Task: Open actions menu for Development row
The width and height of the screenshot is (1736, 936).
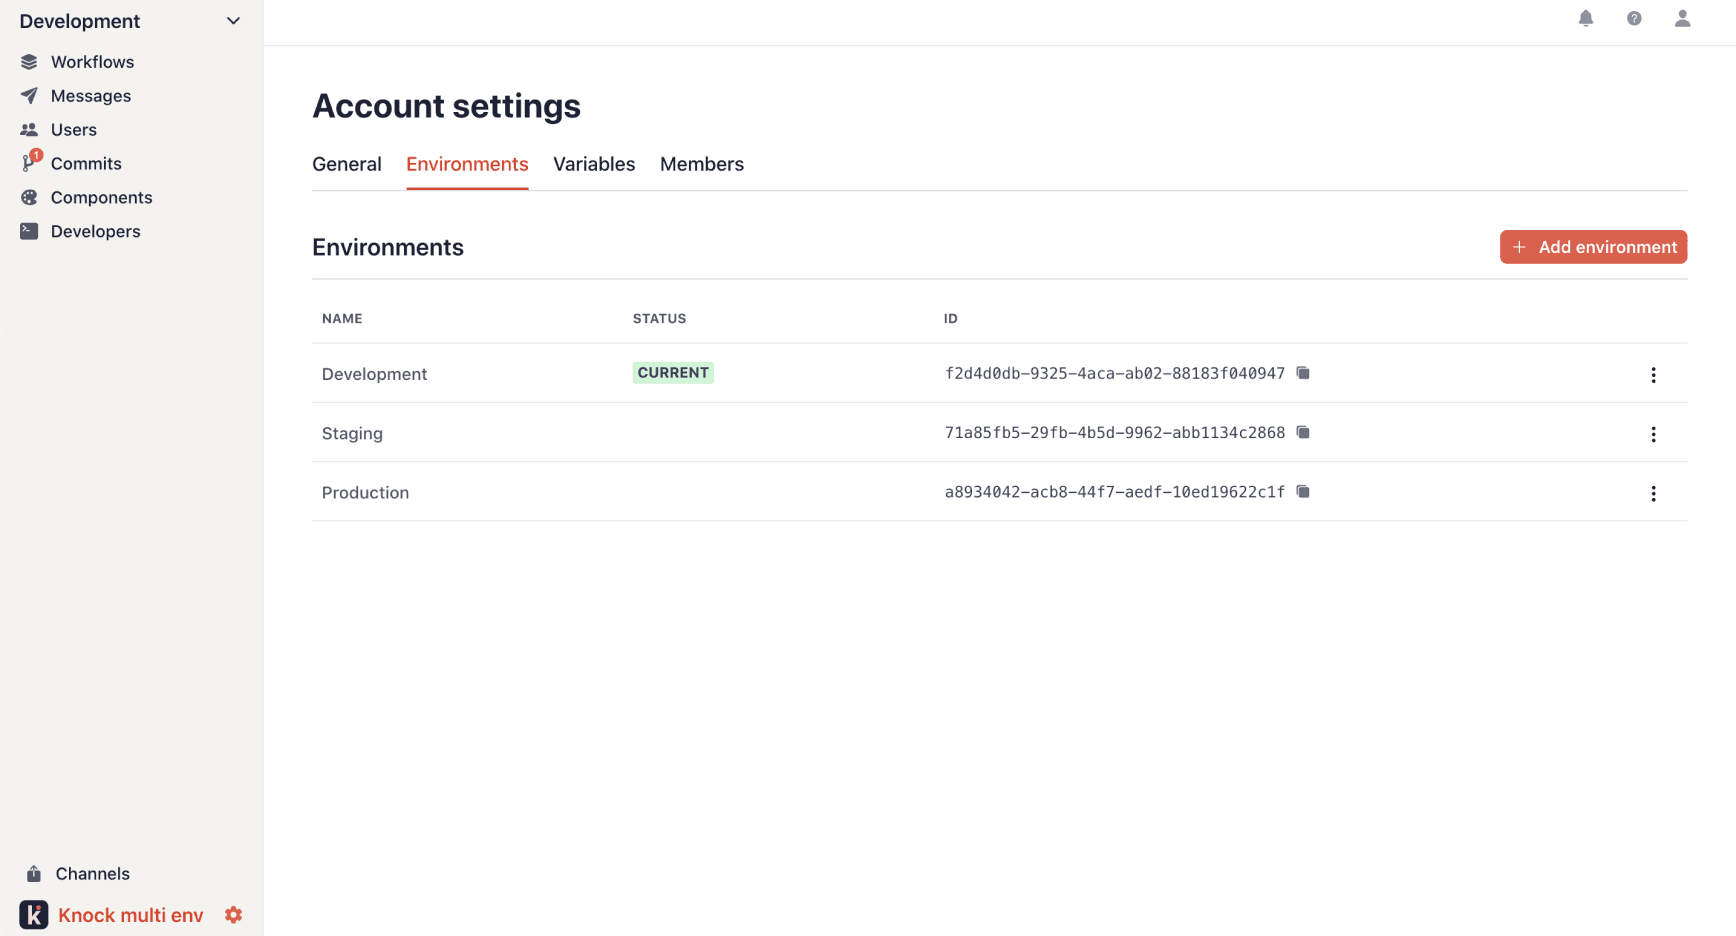Action: [1653, 375]
